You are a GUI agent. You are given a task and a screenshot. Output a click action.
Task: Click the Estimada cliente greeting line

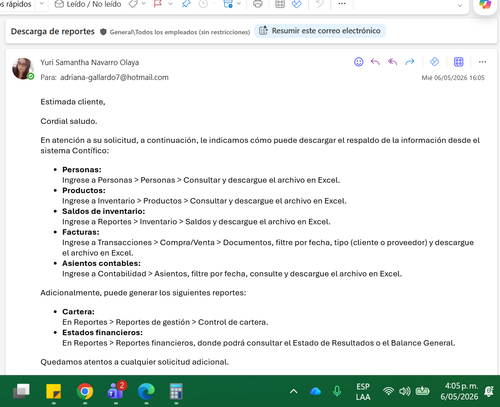pos(73,102)
